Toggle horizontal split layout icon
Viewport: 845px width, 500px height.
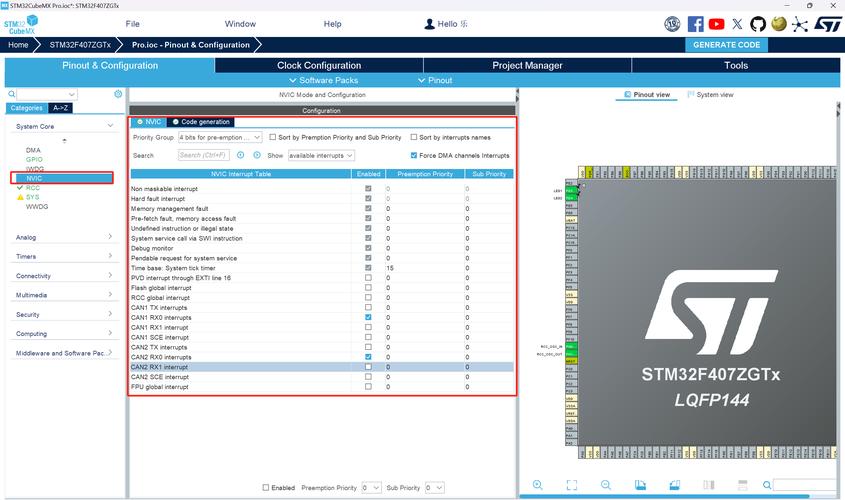(x=743, y=485)
